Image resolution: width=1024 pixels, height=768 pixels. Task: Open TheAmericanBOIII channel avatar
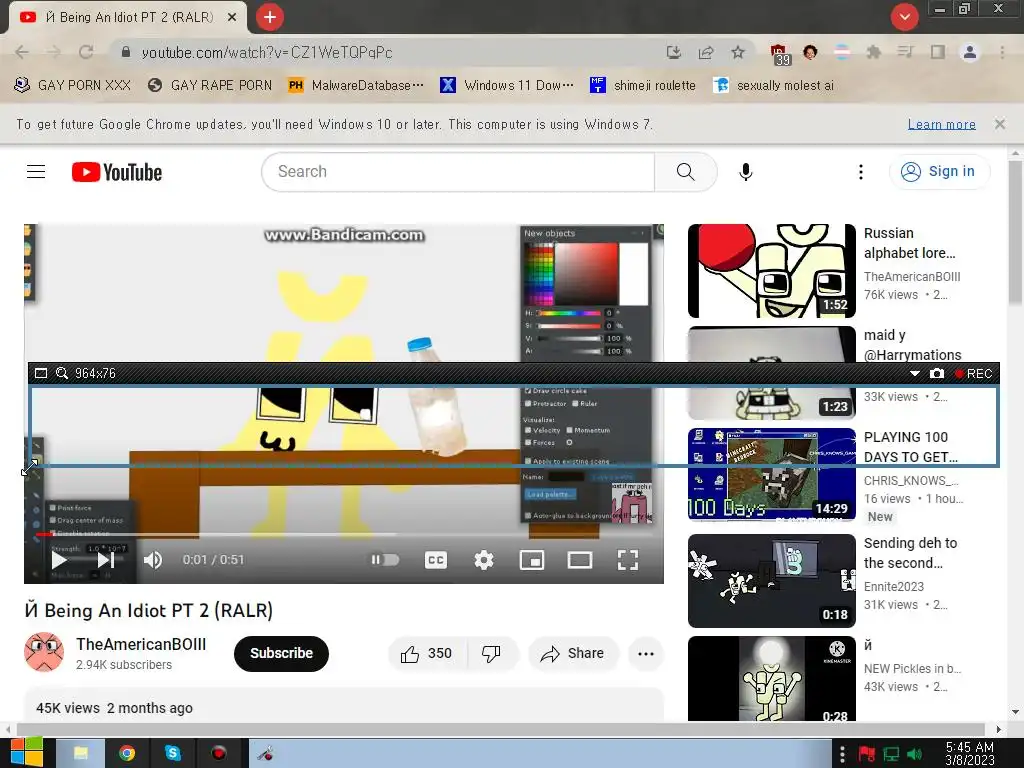tap(44, 652)
